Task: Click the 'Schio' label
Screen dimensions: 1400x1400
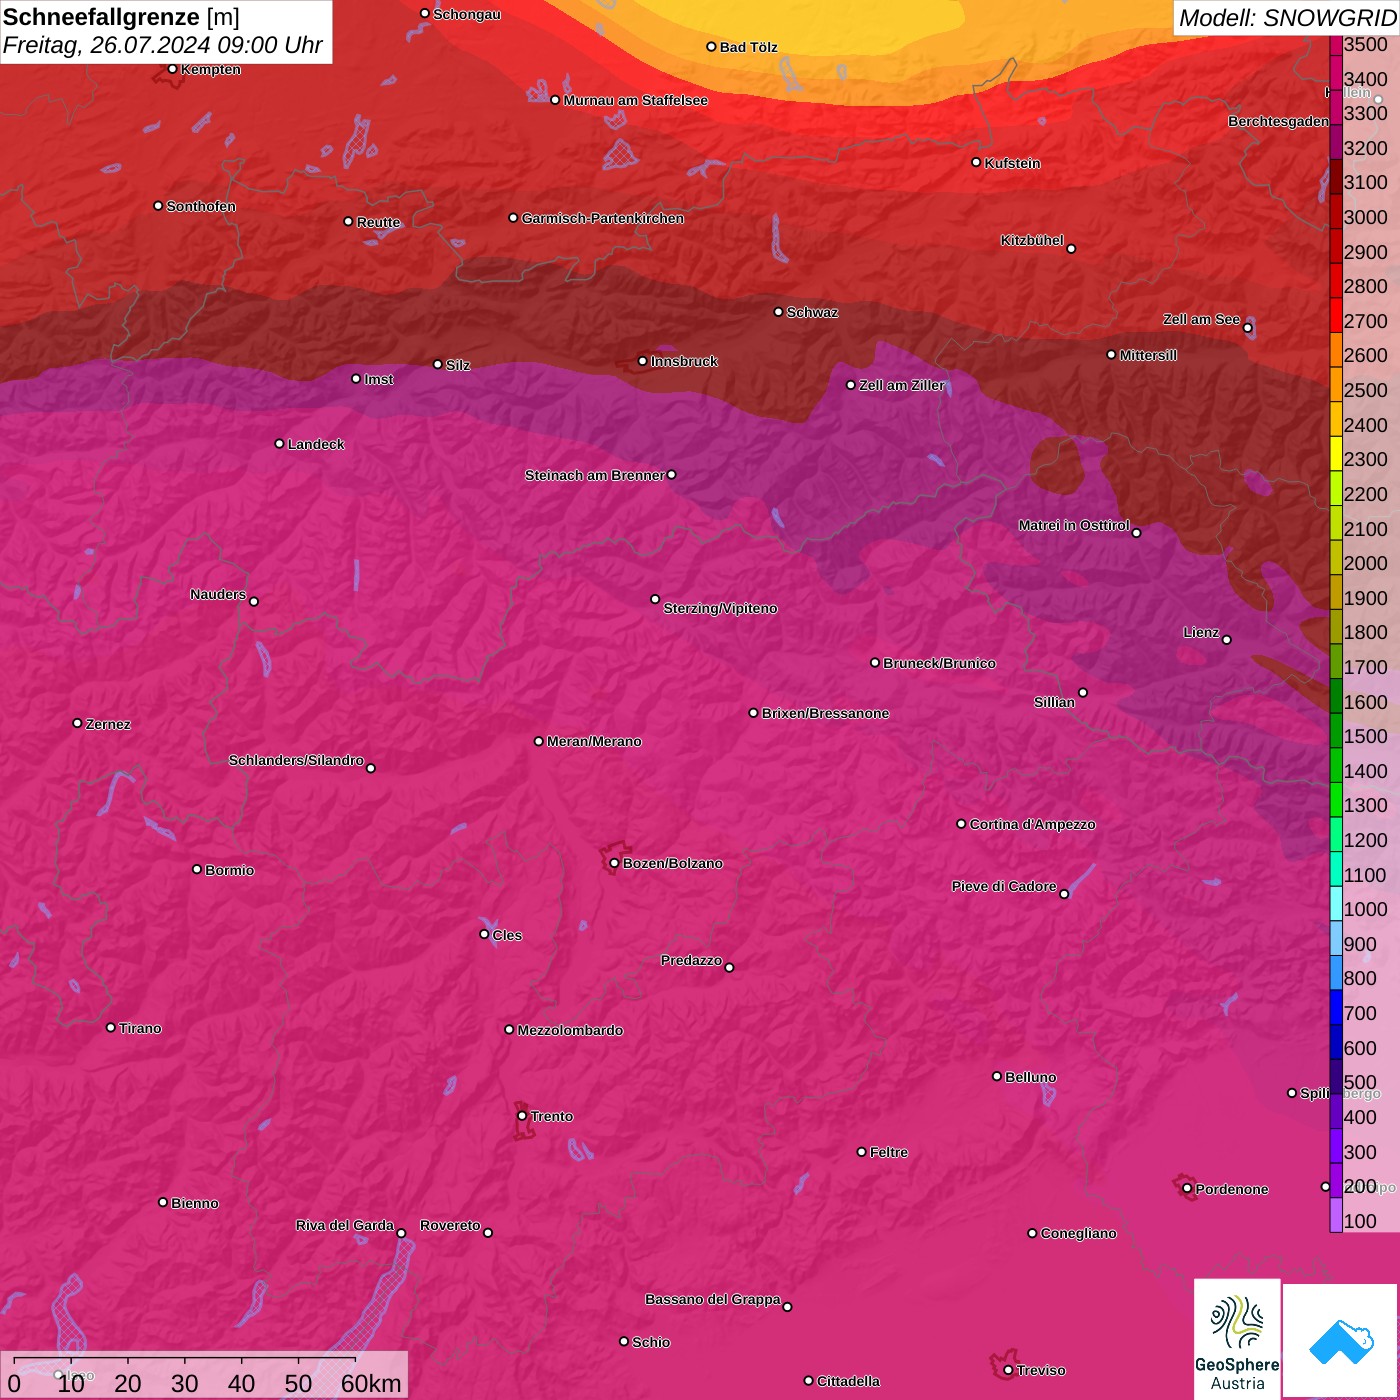Action: 651,1342
